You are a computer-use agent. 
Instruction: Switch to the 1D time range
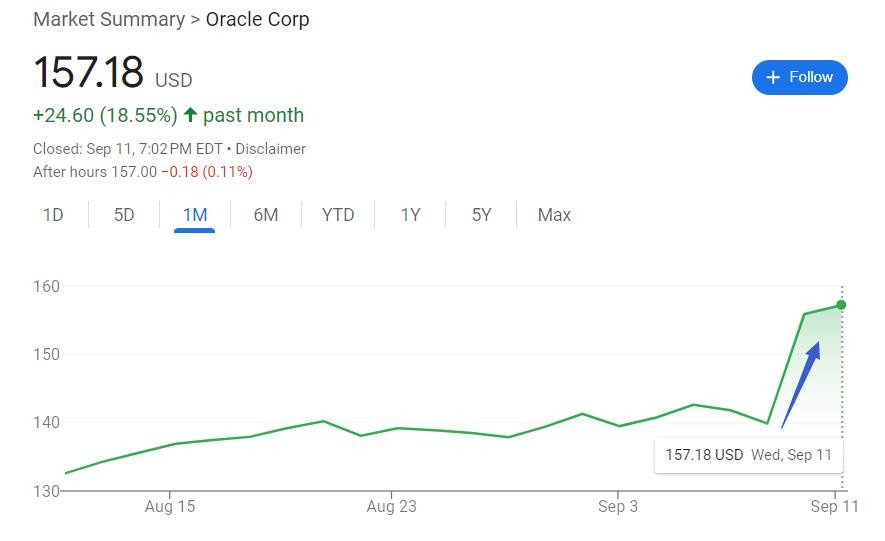53,215
